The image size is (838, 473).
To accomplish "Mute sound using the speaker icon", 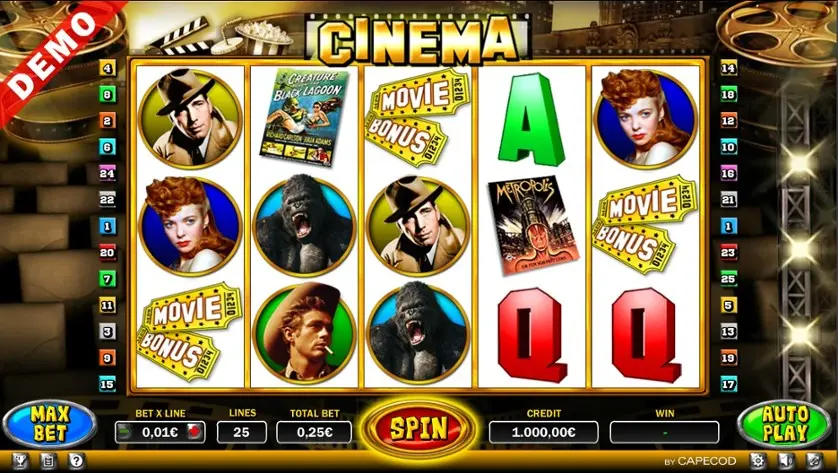I will 785,460.
